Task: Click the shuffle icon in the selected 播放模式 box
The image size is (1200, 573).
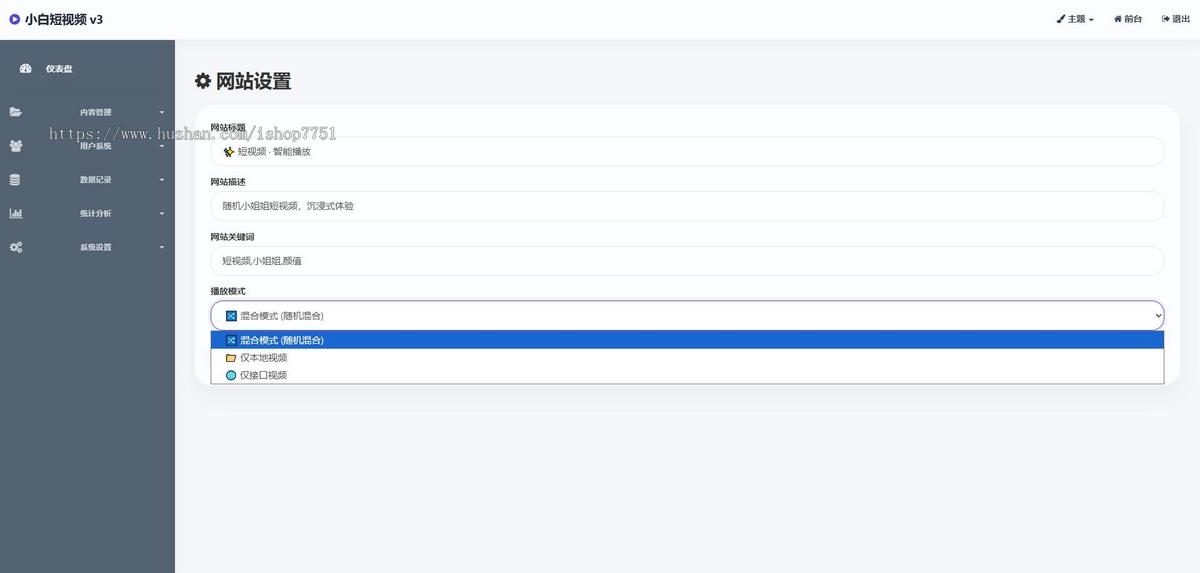Action: click(231, 316)
